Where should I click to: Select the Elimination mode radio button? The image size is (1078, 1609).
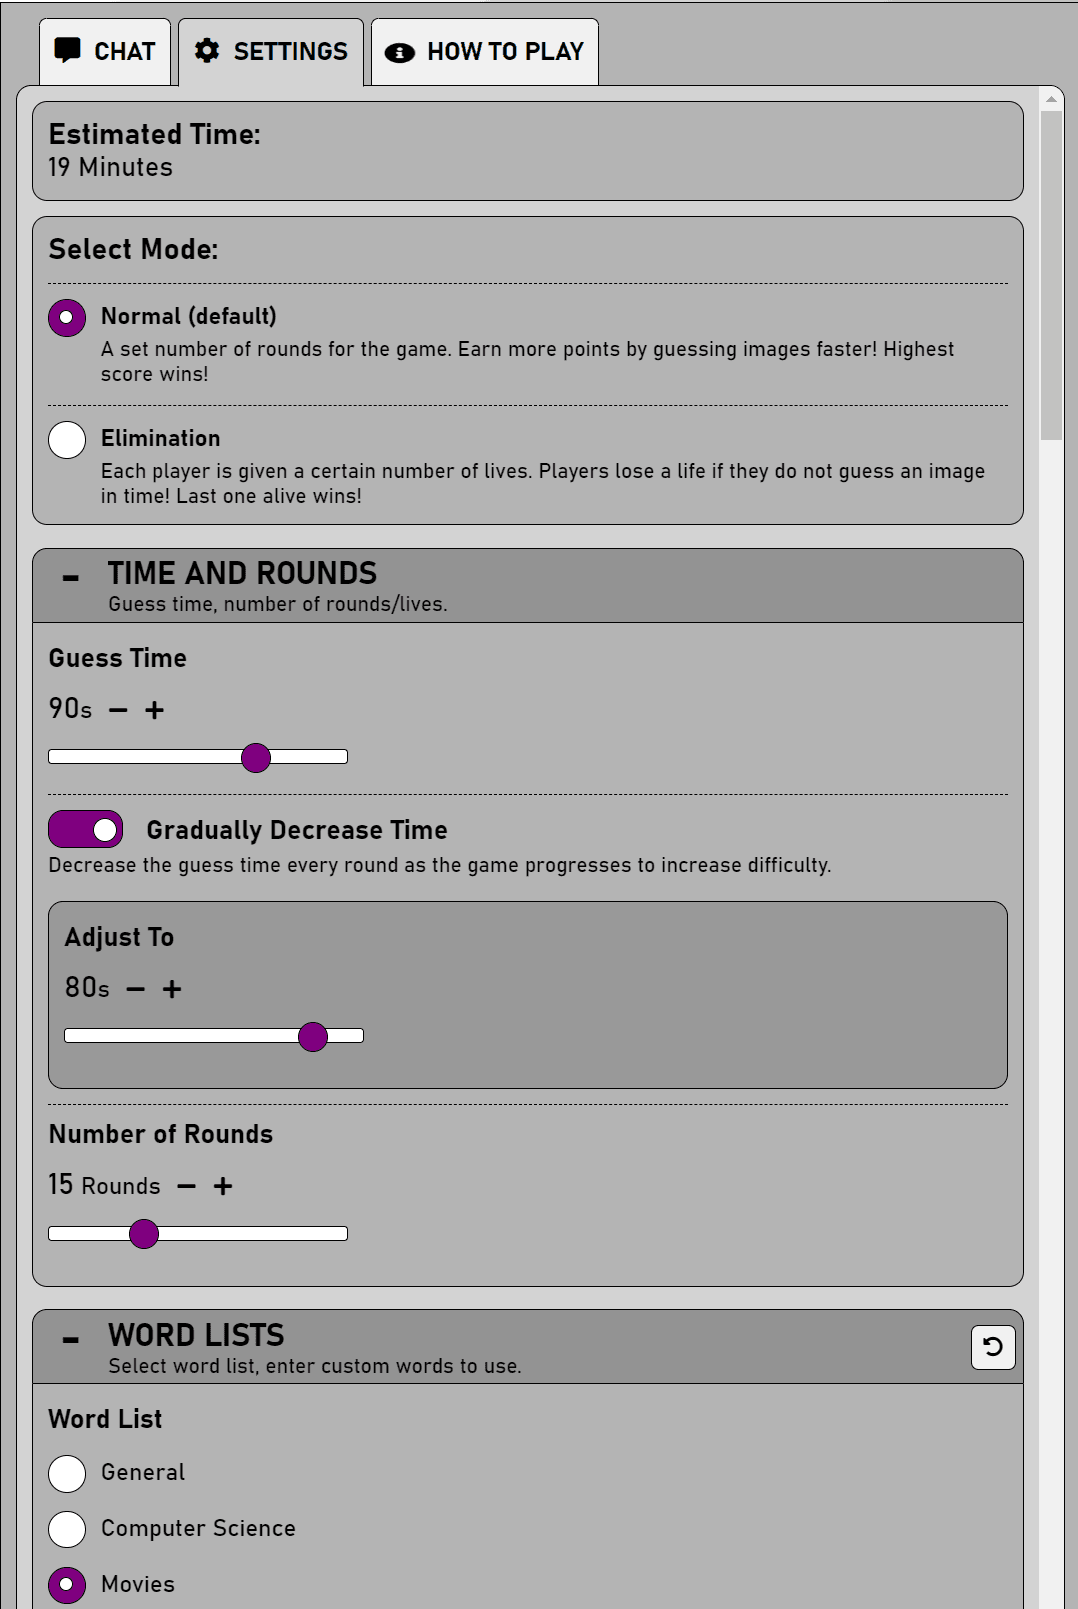coord(67,440)
